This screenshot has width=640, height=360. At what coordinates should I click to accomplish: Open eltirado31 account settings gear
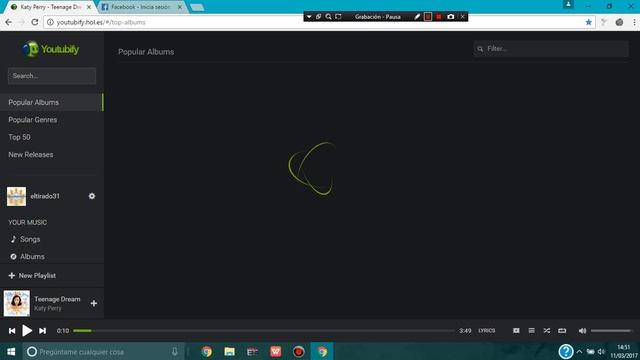(92, 196)
